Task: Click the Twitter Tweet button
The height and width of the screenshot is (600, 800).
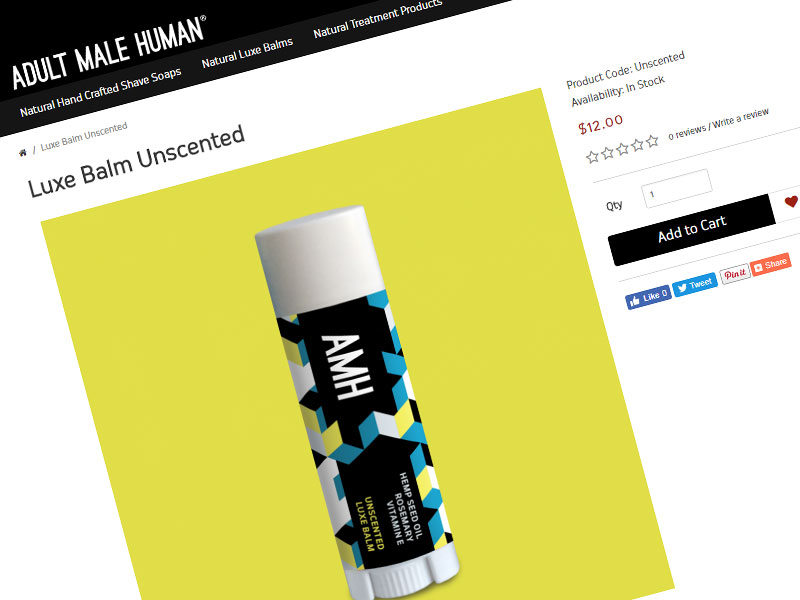Action: [695, 285]
